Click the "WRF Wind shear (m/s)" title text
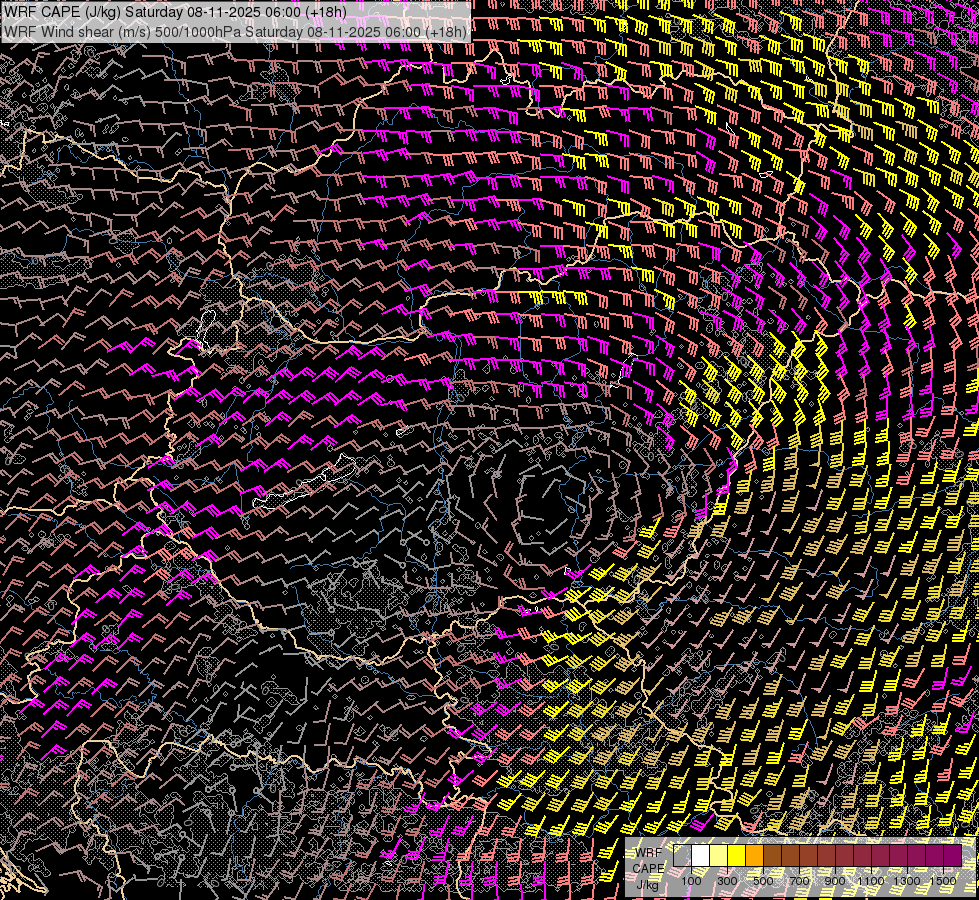Screen dimensions: 979x900 [77, 32]
